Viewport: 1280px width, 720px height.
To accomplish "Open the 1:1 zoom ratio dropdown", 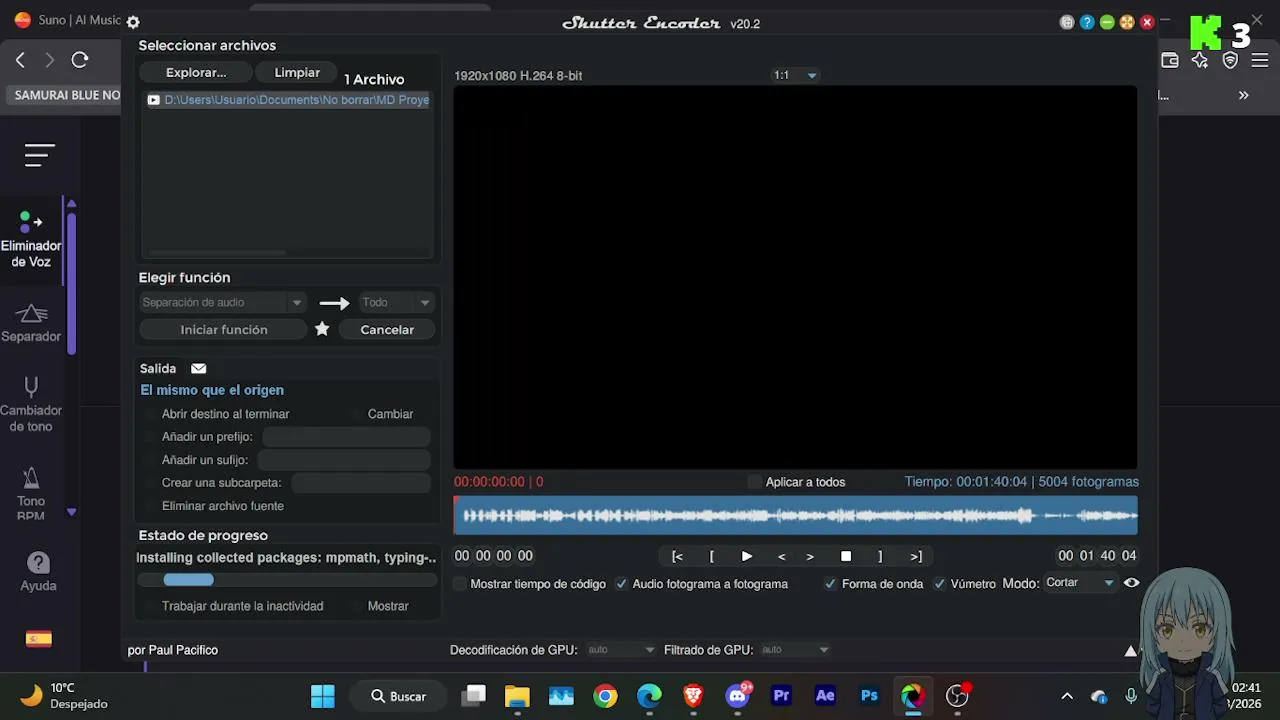I will 795,75.
